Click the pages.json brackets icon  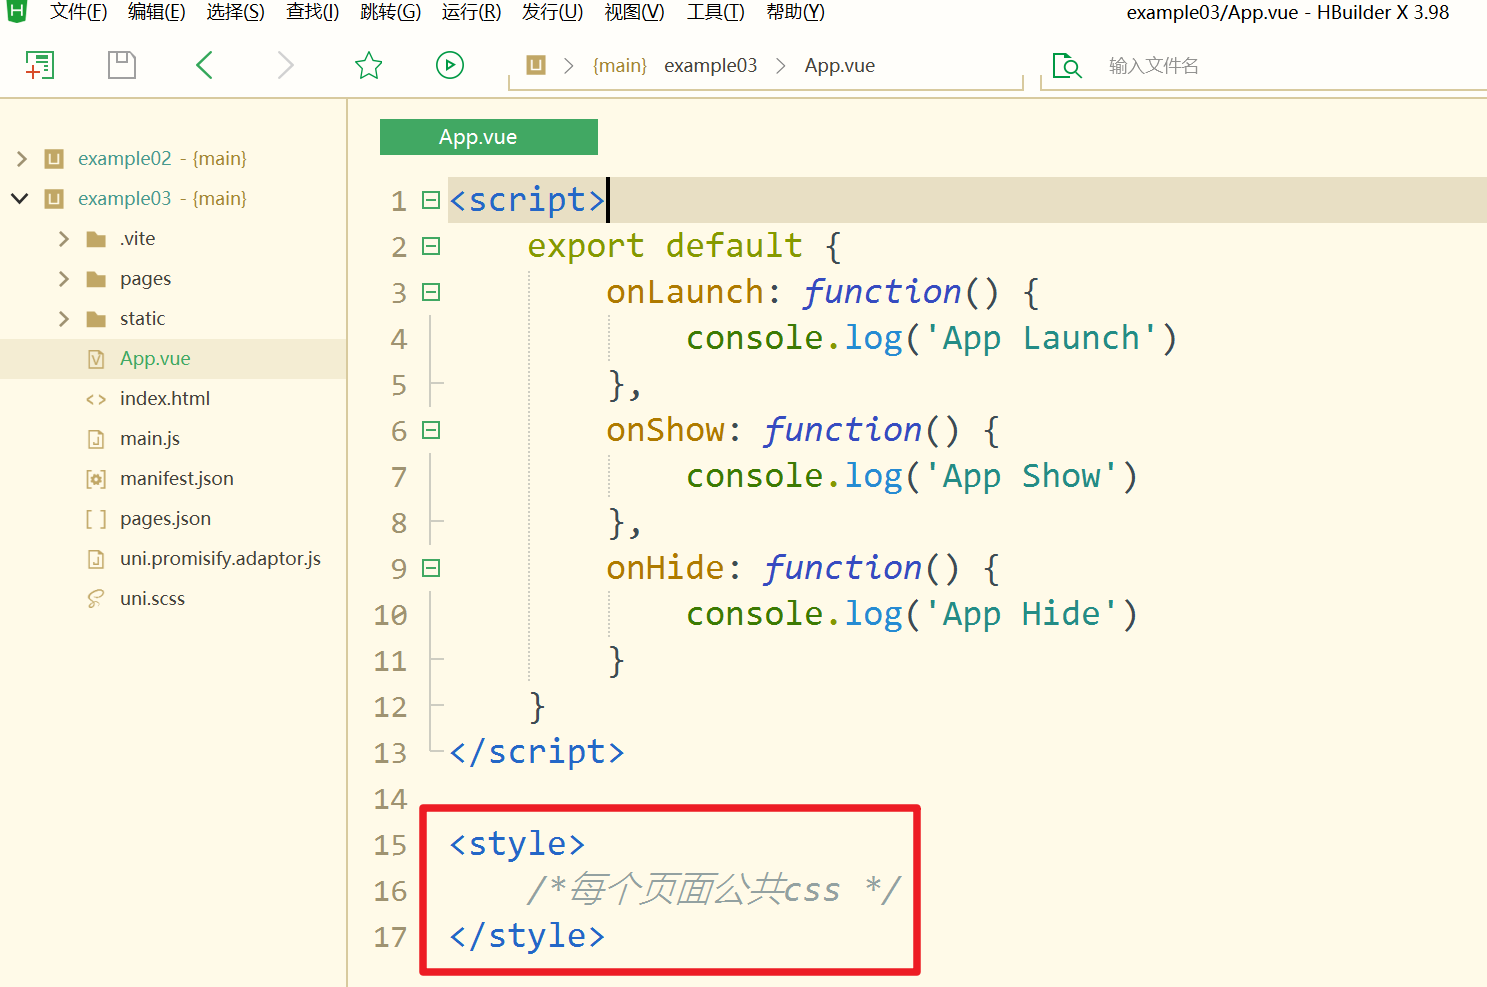(x=96, y=519)
